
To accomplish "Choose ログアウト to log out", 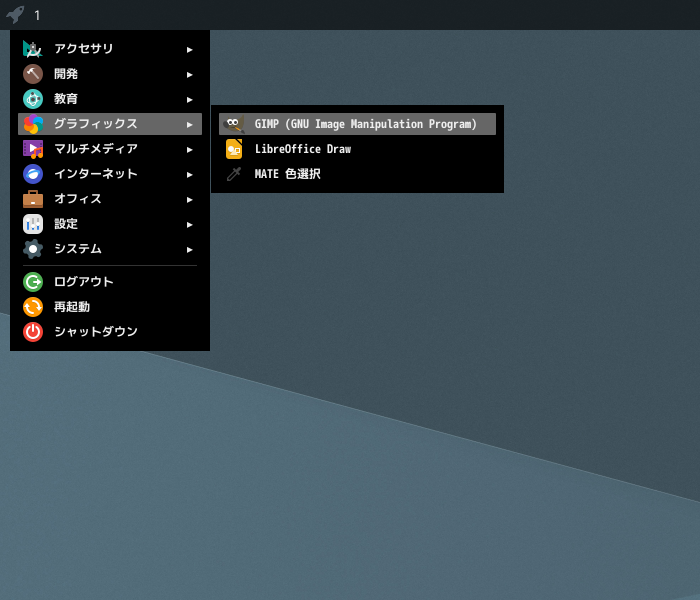I will click(110, 282).
